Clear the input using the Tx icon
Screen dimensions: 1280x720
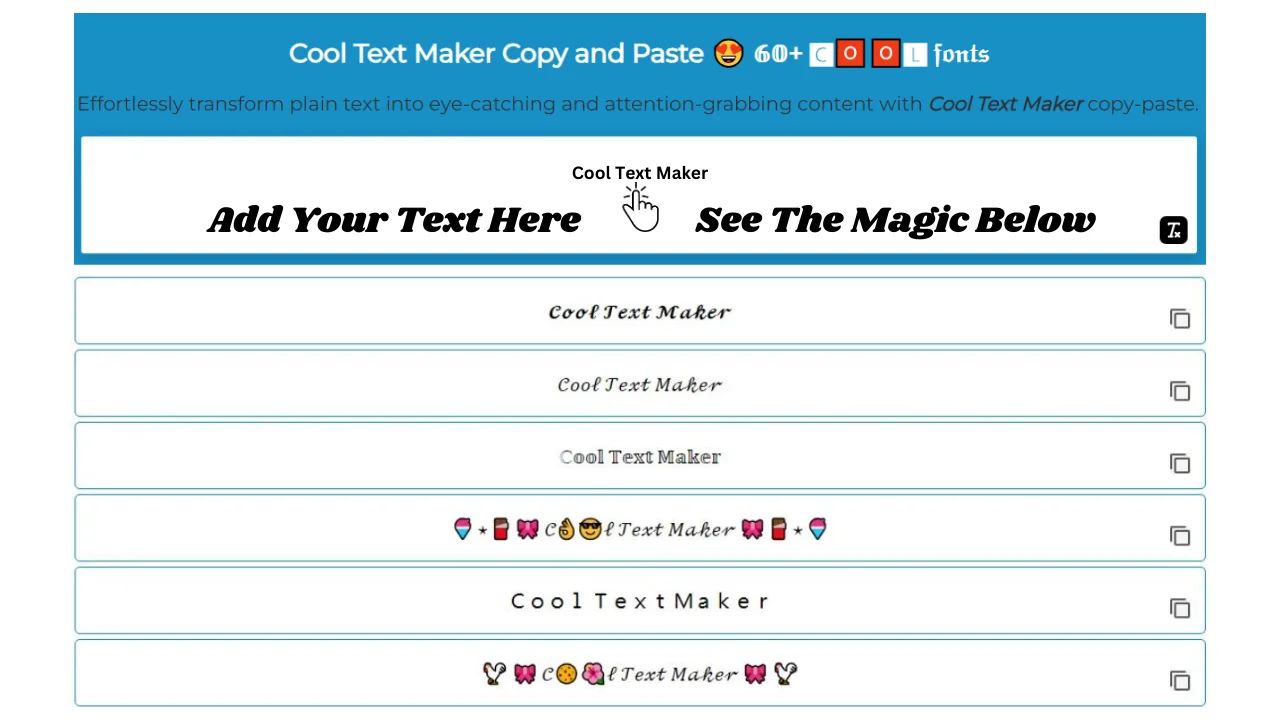click(1173, 230)
